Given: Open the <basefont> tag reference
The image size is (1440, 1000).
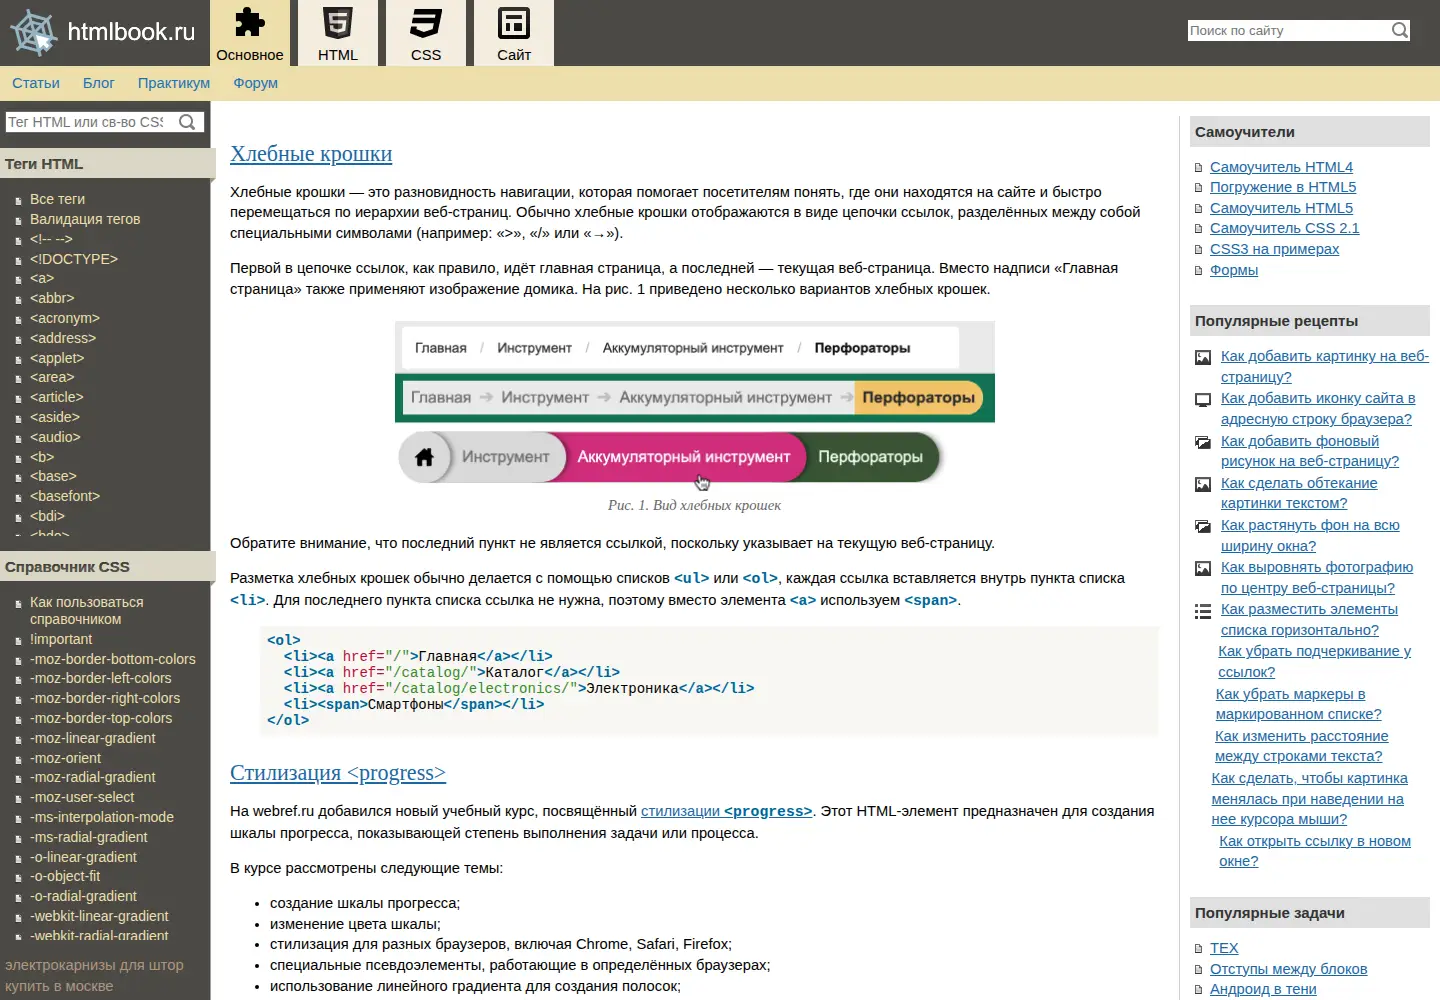Looking at the screenshot, I should [x=65, y=496].
